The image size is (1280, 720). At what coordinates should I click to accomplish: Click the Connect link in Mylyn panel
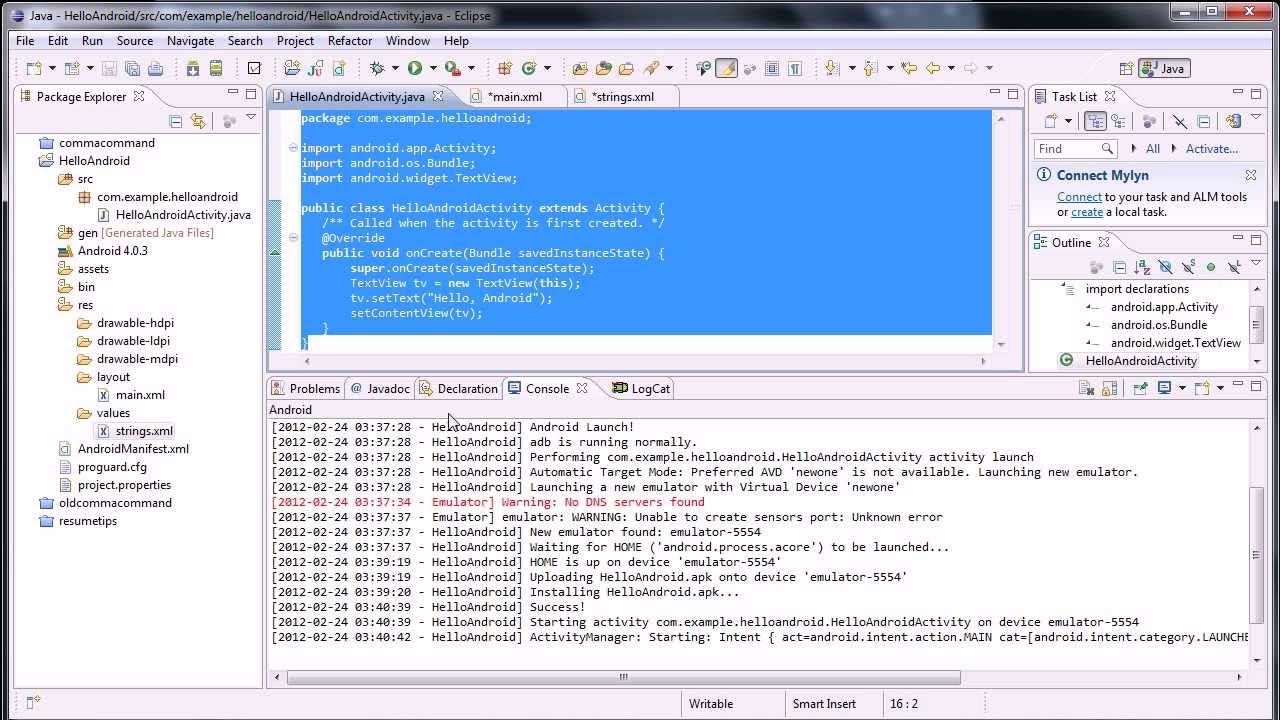(x=1079, y=197)
